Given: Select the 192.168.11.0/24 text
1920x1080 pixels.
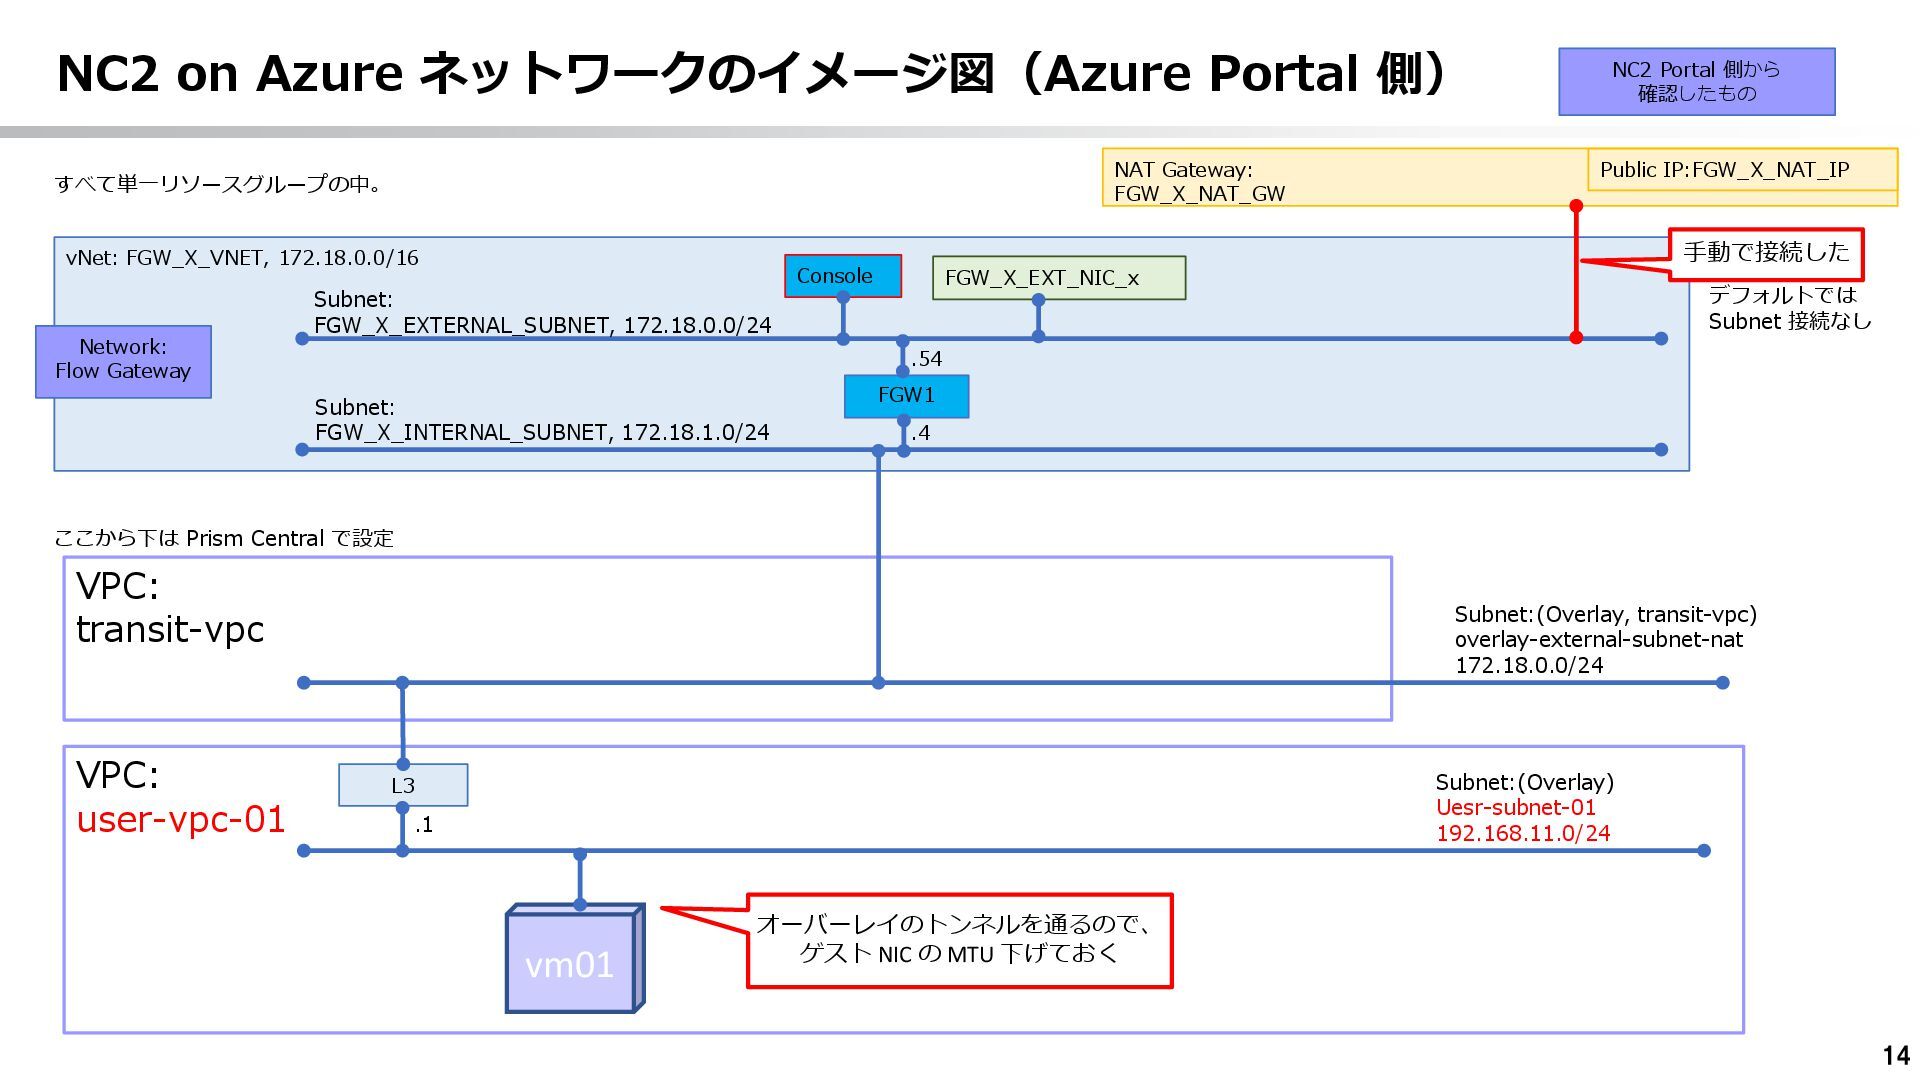Looking at the screenshot, I should point(1523,833).
